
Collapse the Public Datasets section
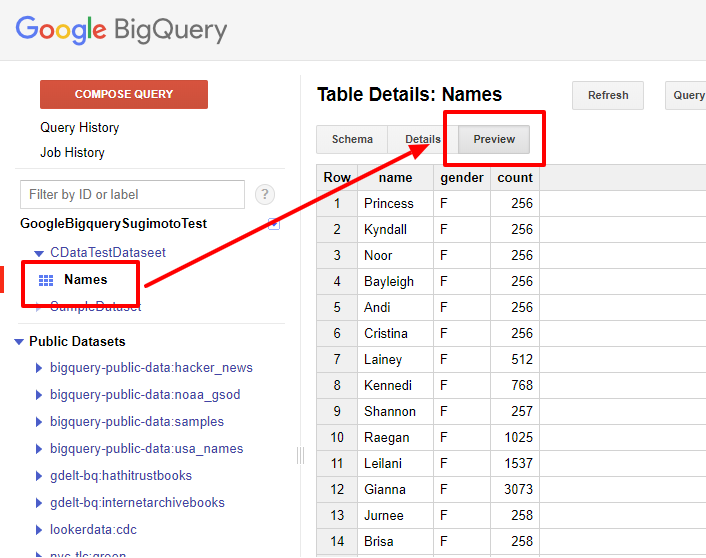[x=18, y=342]
